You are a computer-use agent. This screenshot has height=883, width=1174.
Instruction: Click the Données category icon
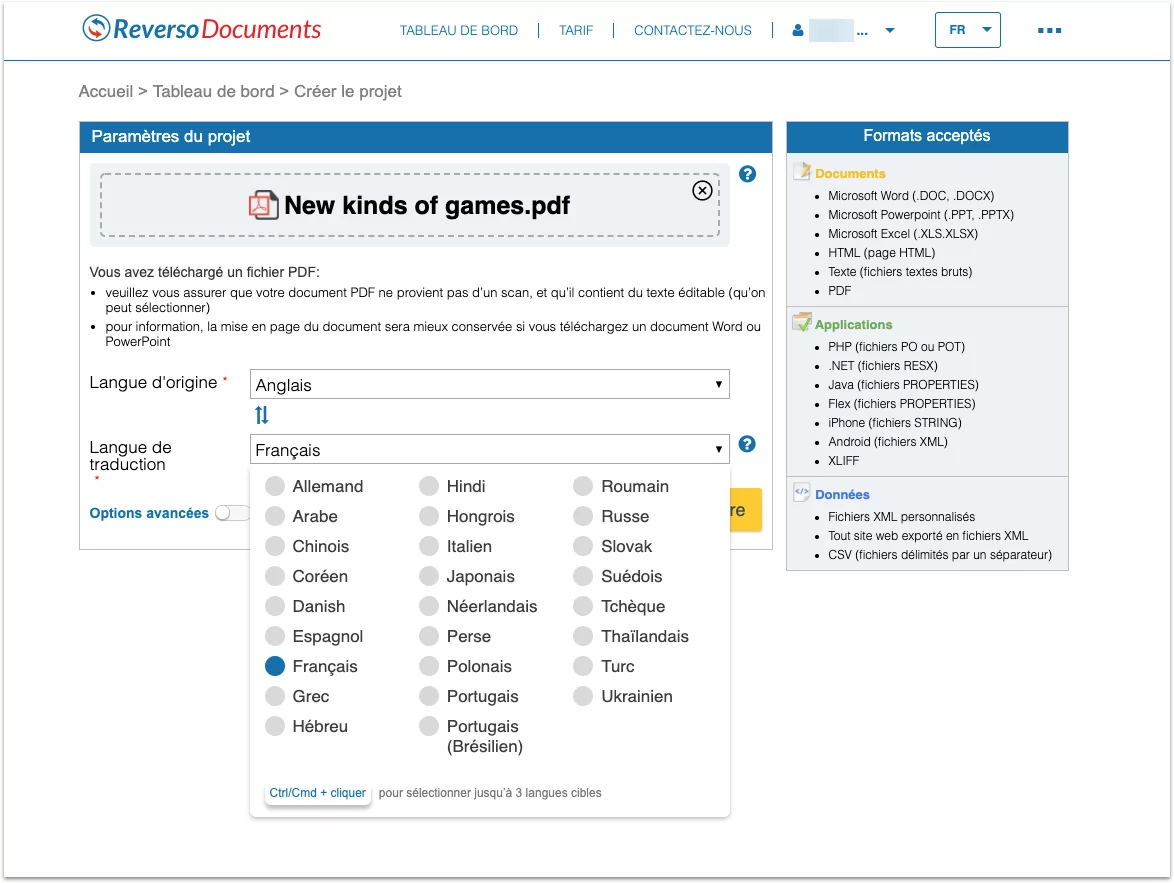pos(802,493)
